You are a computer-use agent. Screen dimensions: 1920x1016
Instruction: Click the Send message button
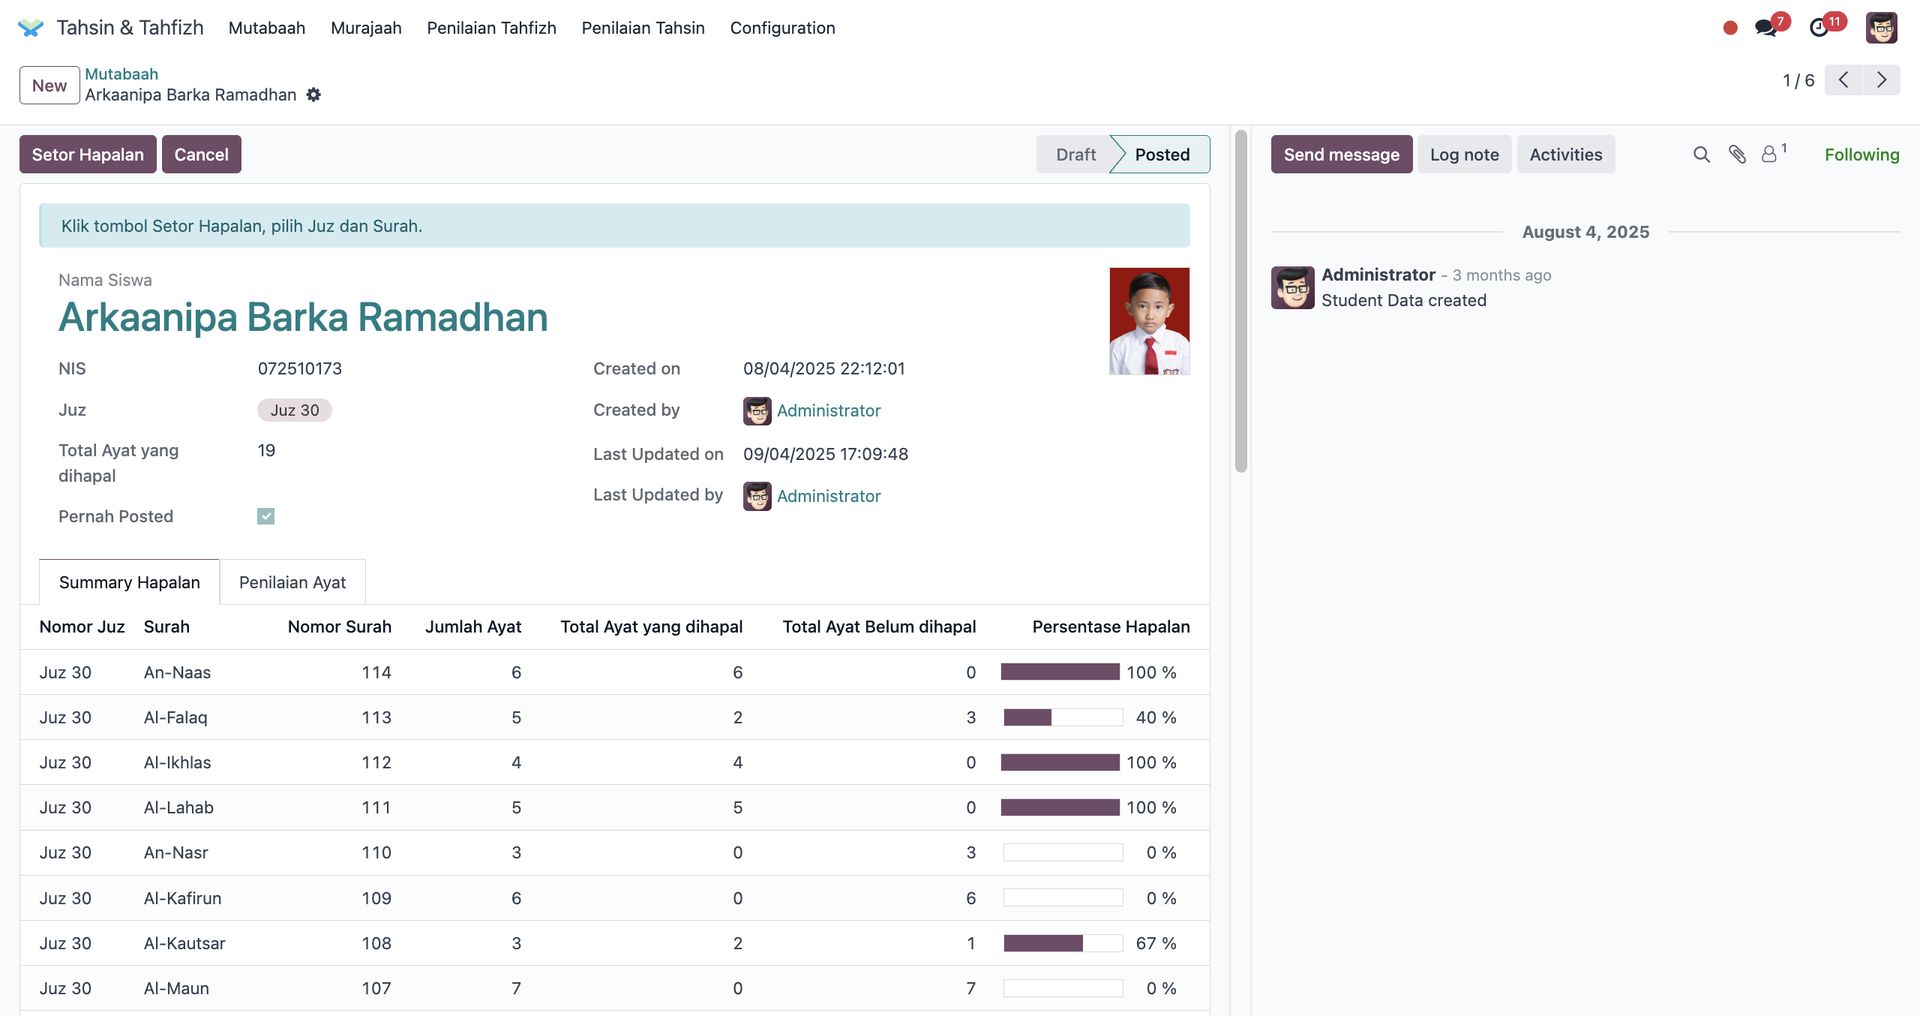(x=1341, y=155)
